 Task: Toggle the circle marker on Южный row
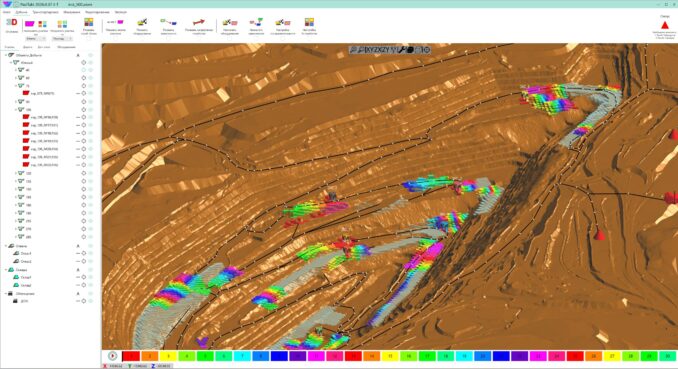pyautogui.click(x=83, y=63)
